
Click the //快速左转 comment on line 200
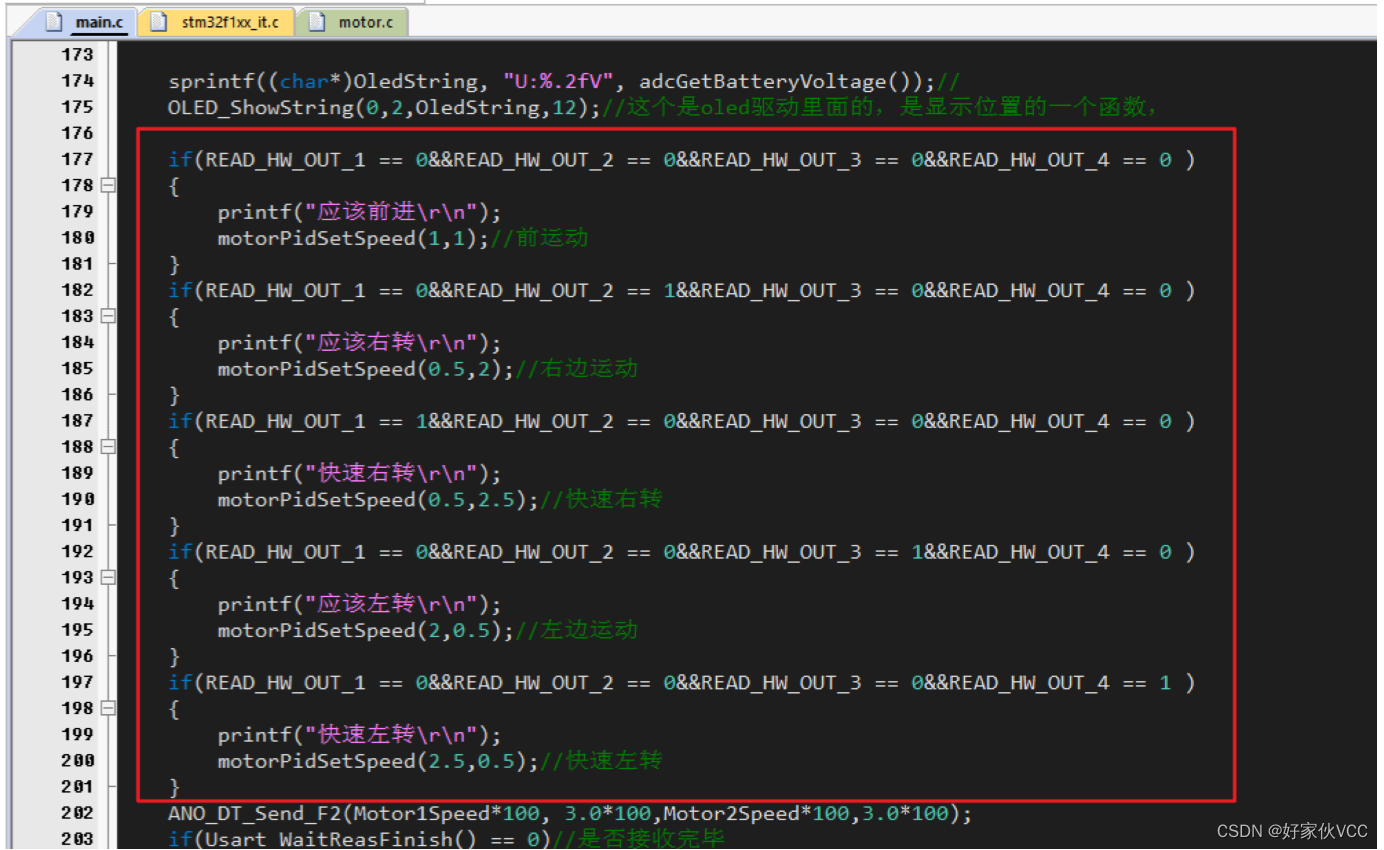[601, 761]
